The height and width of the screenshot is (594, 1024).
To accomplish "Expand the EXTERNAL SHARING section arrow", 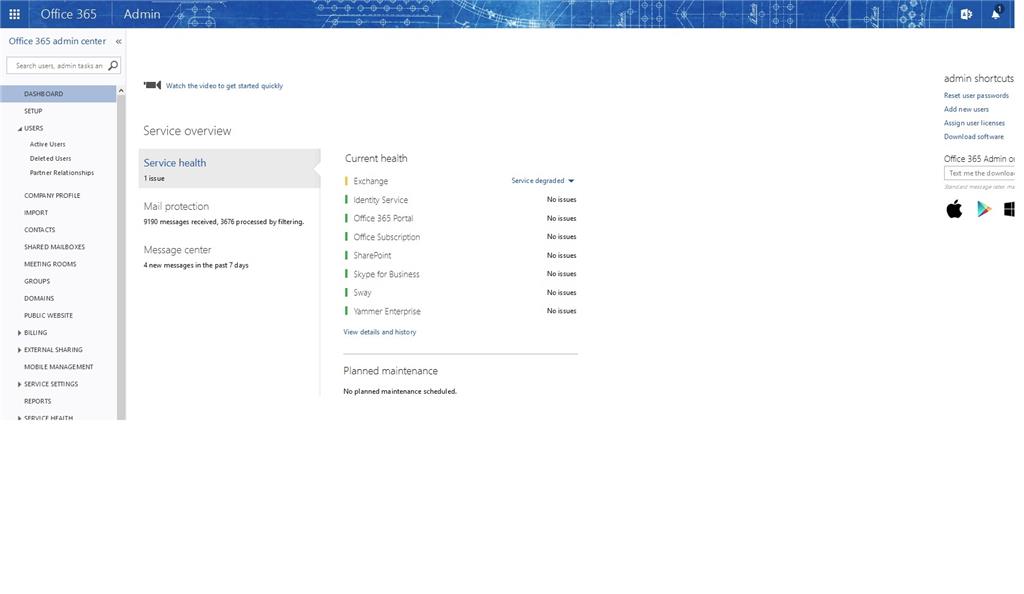I will (x=20, y=350).
